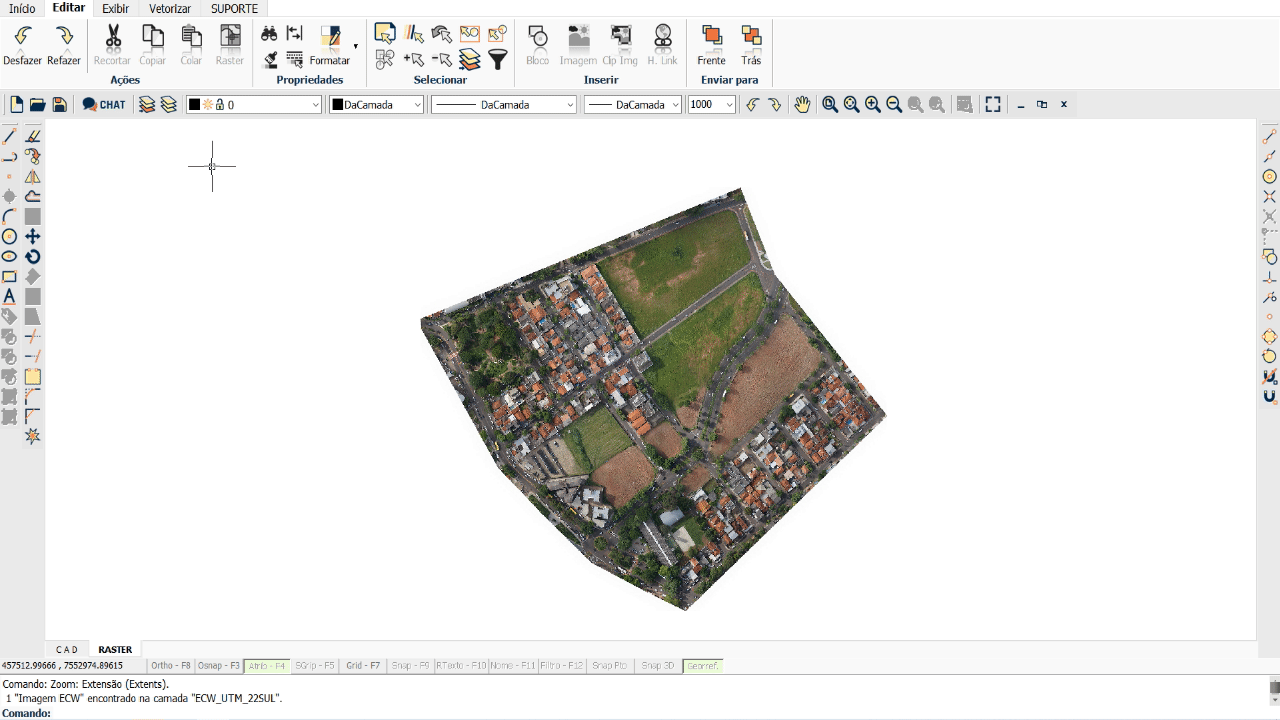Expand the Formatar dropdown arrow
Viewport: 1280px width, 720px height.
356,46
